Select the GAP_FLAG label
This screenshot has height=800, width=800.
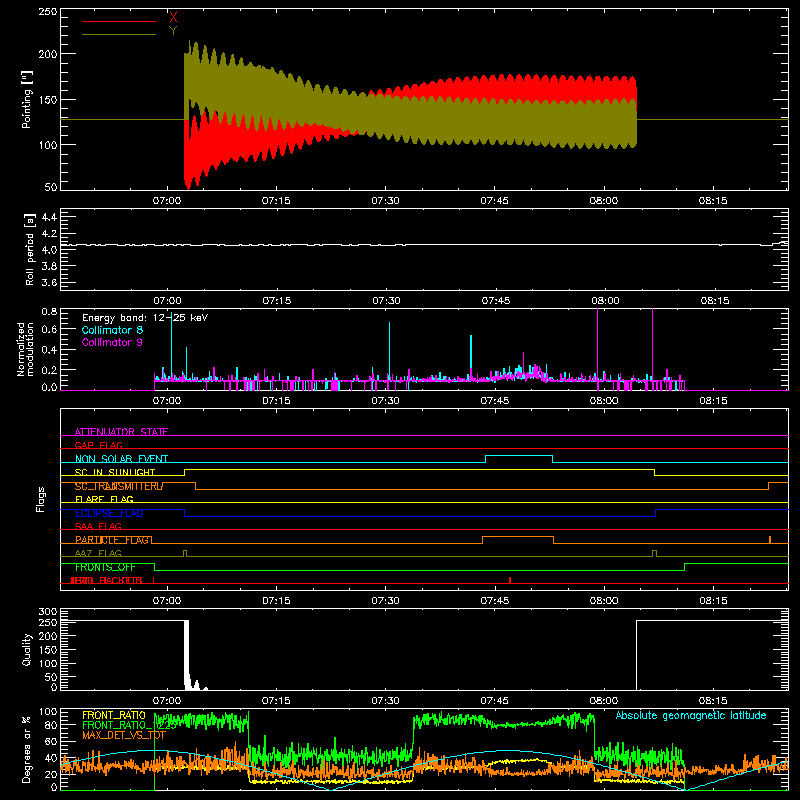coord(98,445)
